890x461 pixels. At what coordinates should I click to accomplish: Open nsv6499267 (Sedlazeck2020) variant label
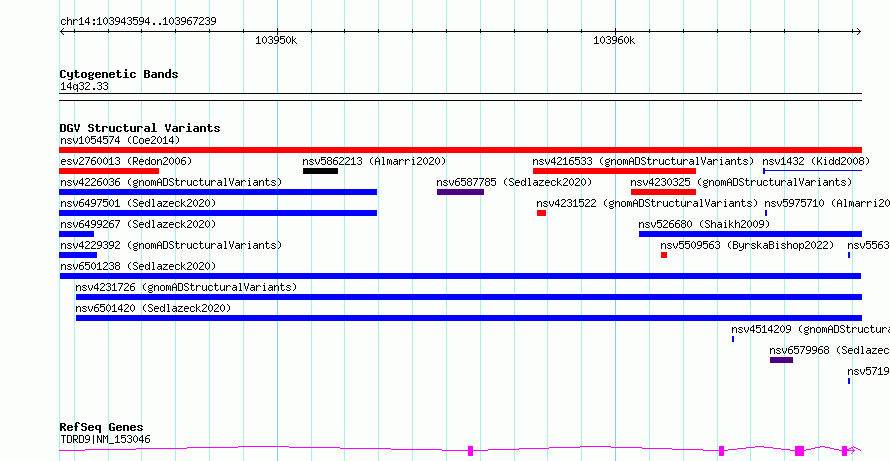click(138, 224)
